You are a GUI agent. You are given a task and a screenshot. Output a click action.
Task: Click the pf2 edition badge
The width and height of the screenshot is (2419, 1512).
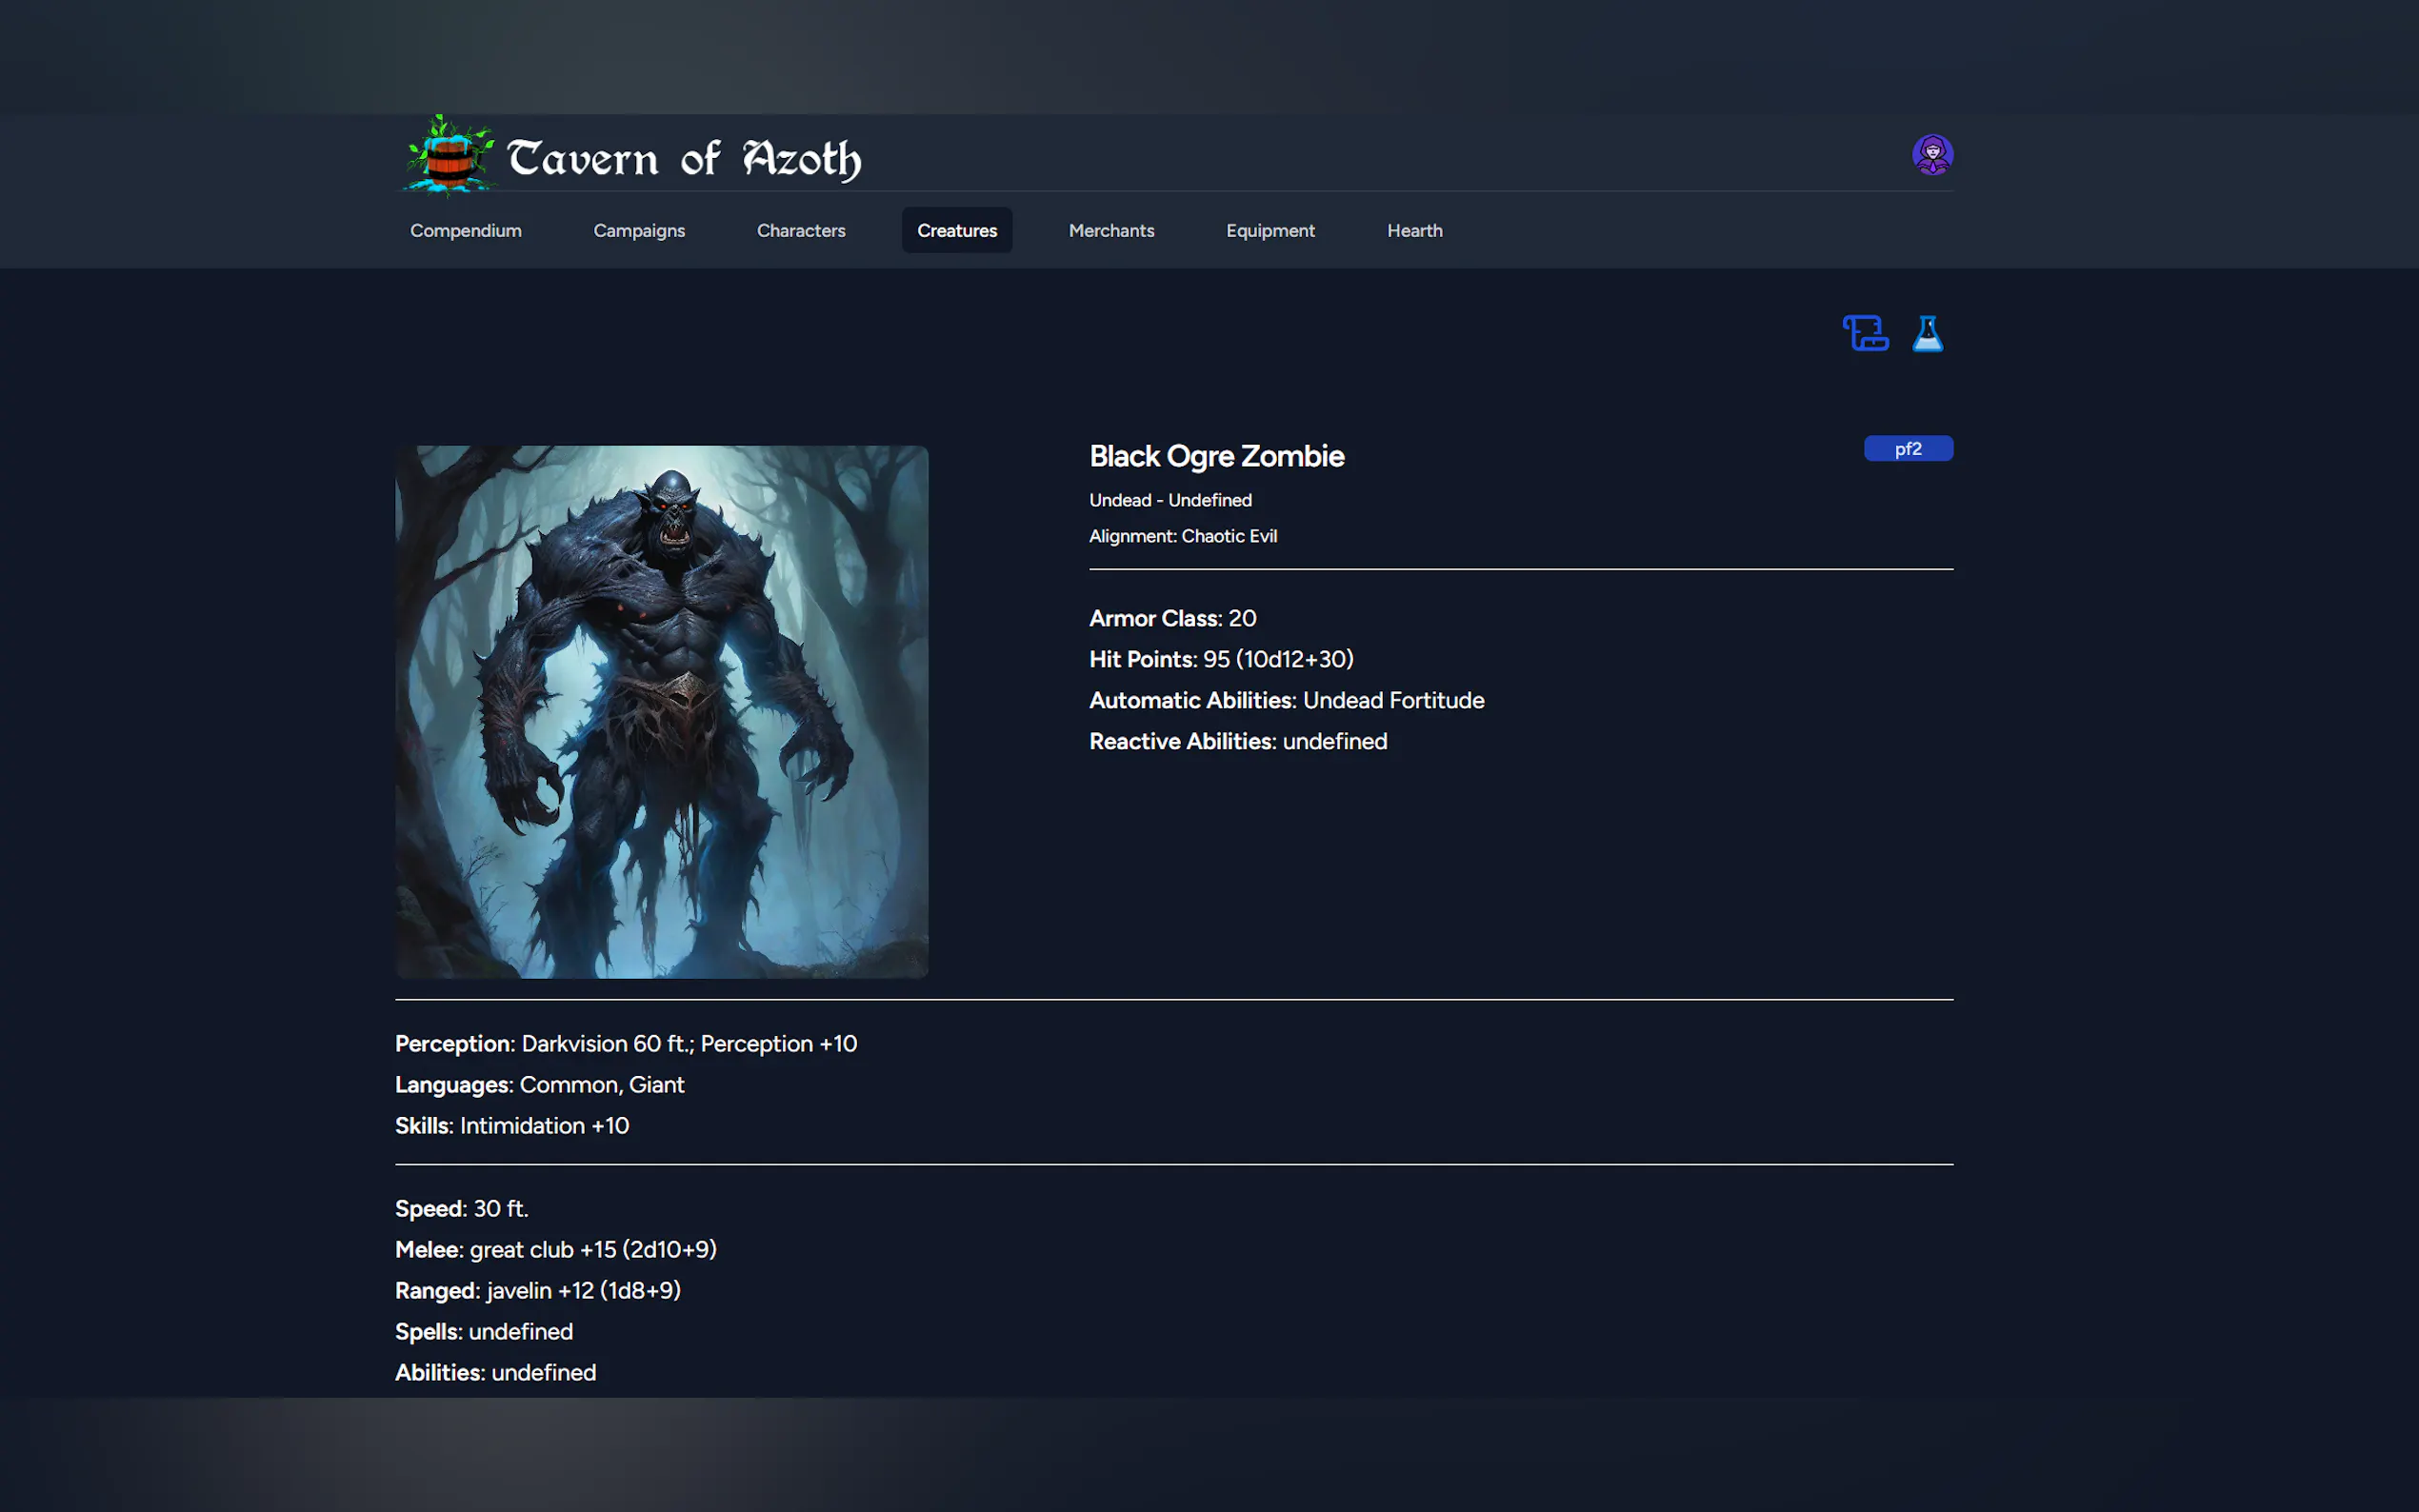pyautogui.click(x=1907, y=449)
